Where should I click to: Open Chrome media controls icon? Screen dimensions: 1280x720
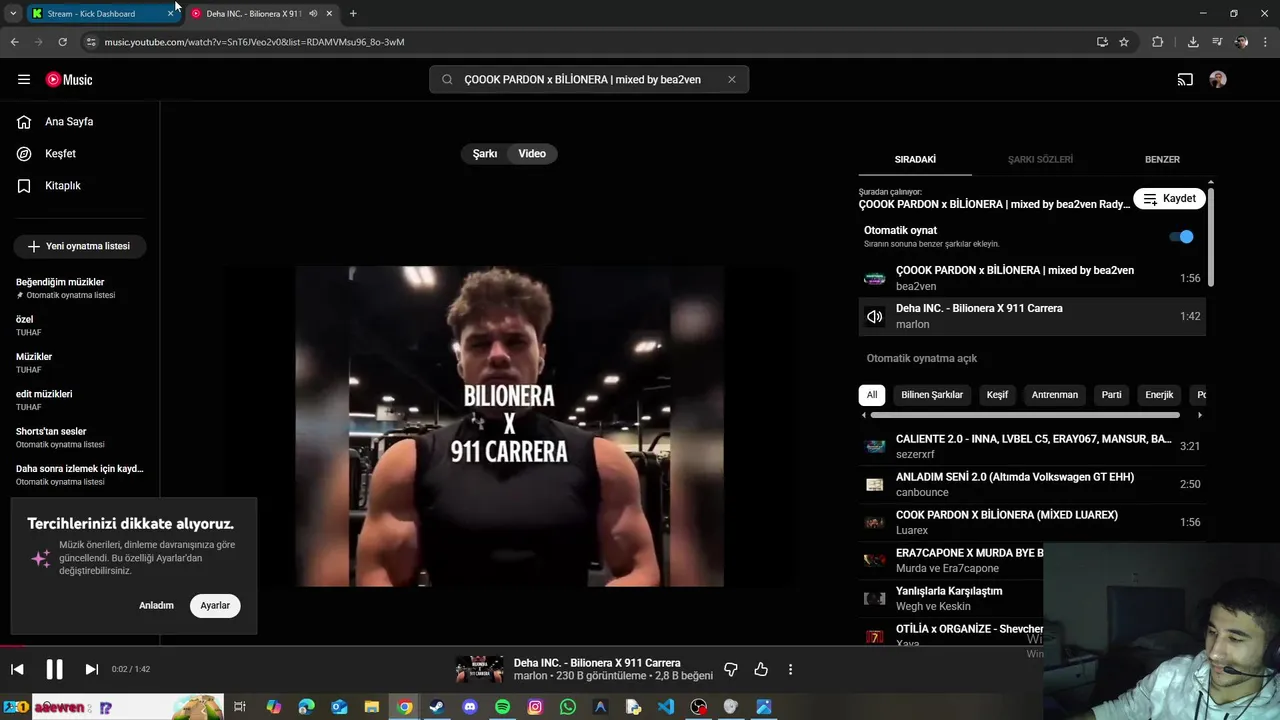click(x=1217, y=42)
